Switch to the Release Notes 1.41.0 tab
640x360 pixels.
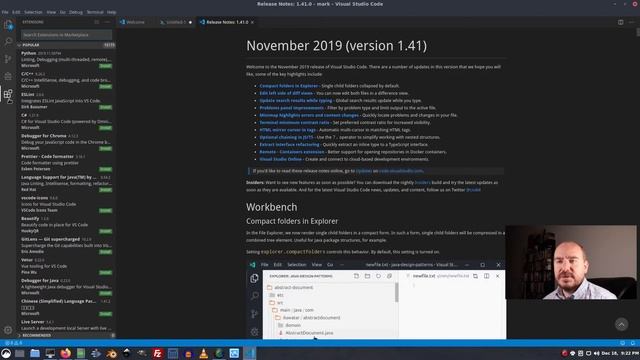pos(227,22)
